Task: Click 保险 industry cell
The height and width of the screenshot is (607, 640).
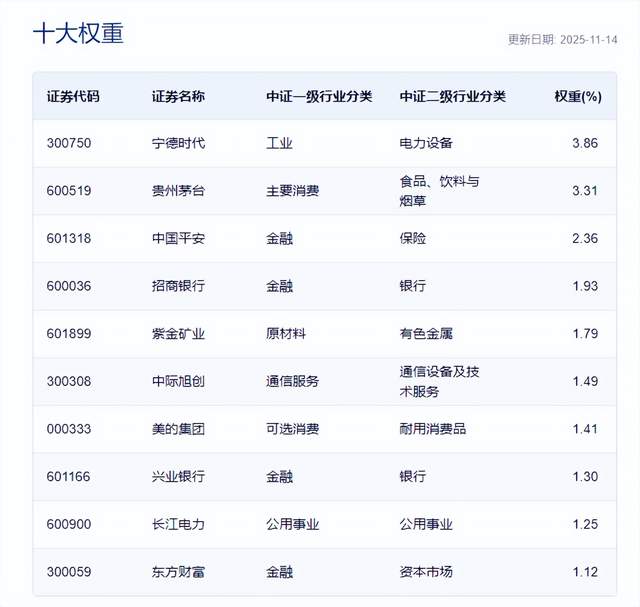Action: (x=413, y=238)
